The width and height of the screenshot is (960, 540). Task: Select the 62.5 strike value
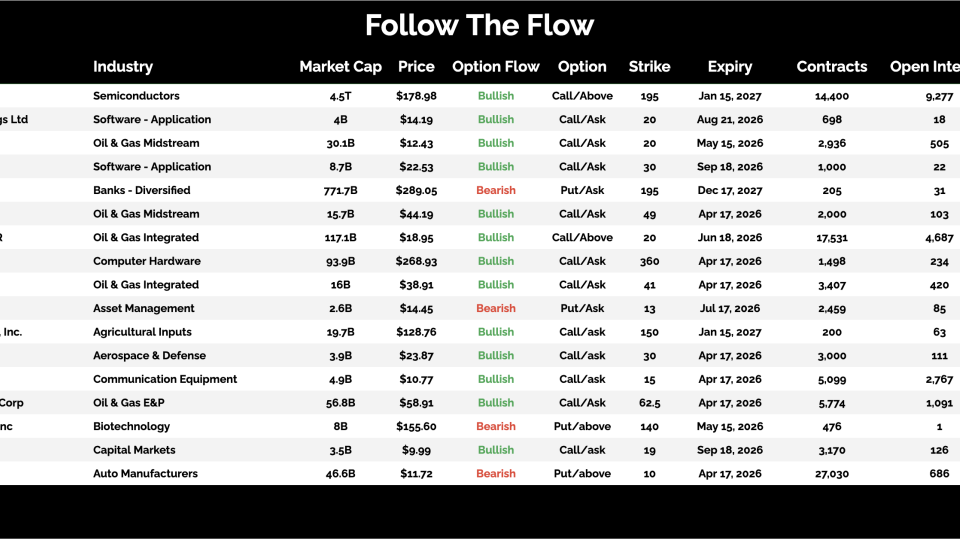tap(649, 403)
